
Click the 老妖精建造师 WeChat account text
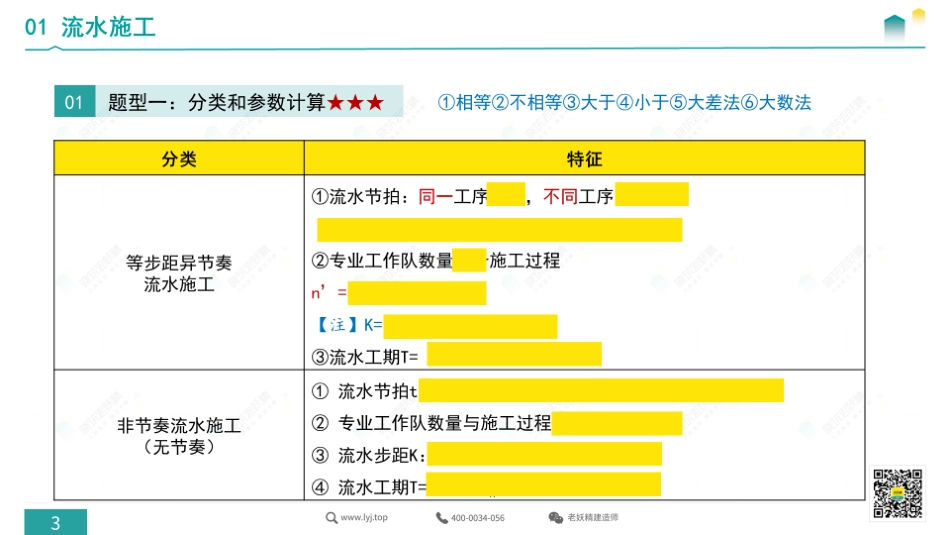point(593,517)
